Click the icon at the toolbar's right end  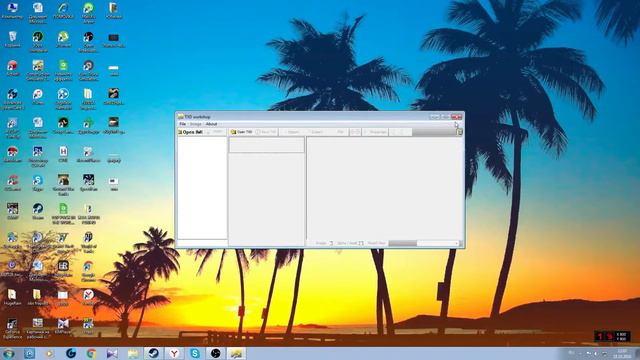pyautogui.click(x=460, y=132)
